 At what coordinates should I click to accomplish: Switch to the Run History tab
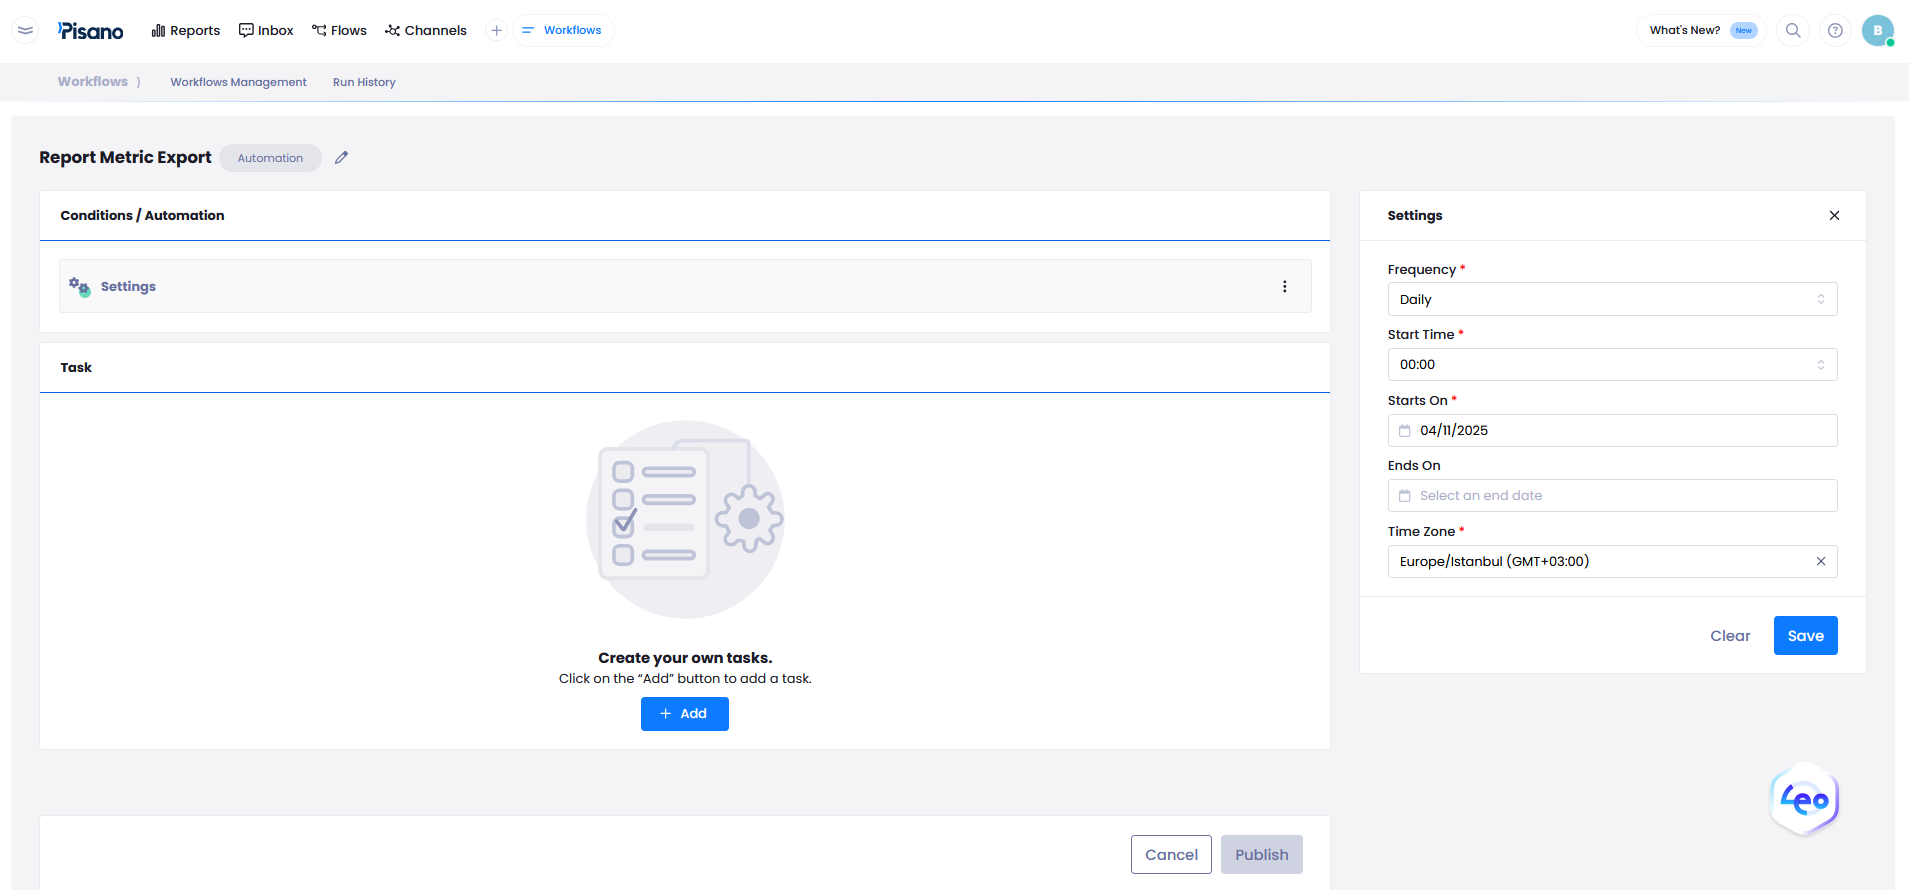[364, 82]
